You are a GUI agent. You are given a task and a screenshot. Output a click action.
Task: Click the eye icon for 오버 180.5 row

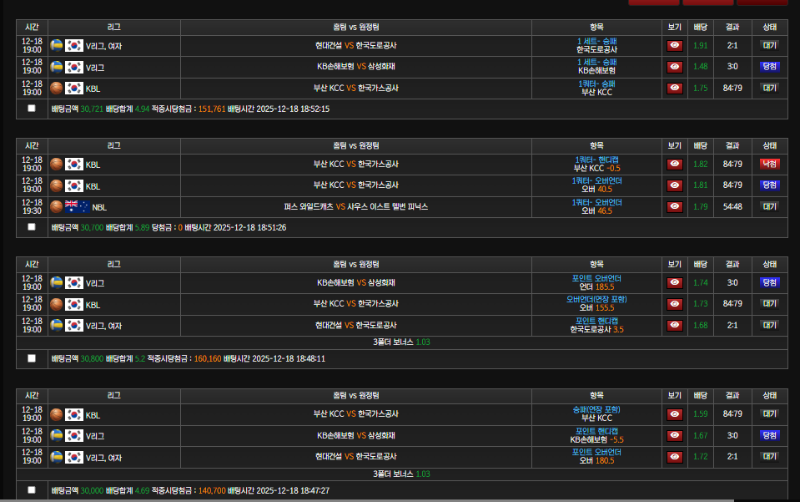[674, 456]
